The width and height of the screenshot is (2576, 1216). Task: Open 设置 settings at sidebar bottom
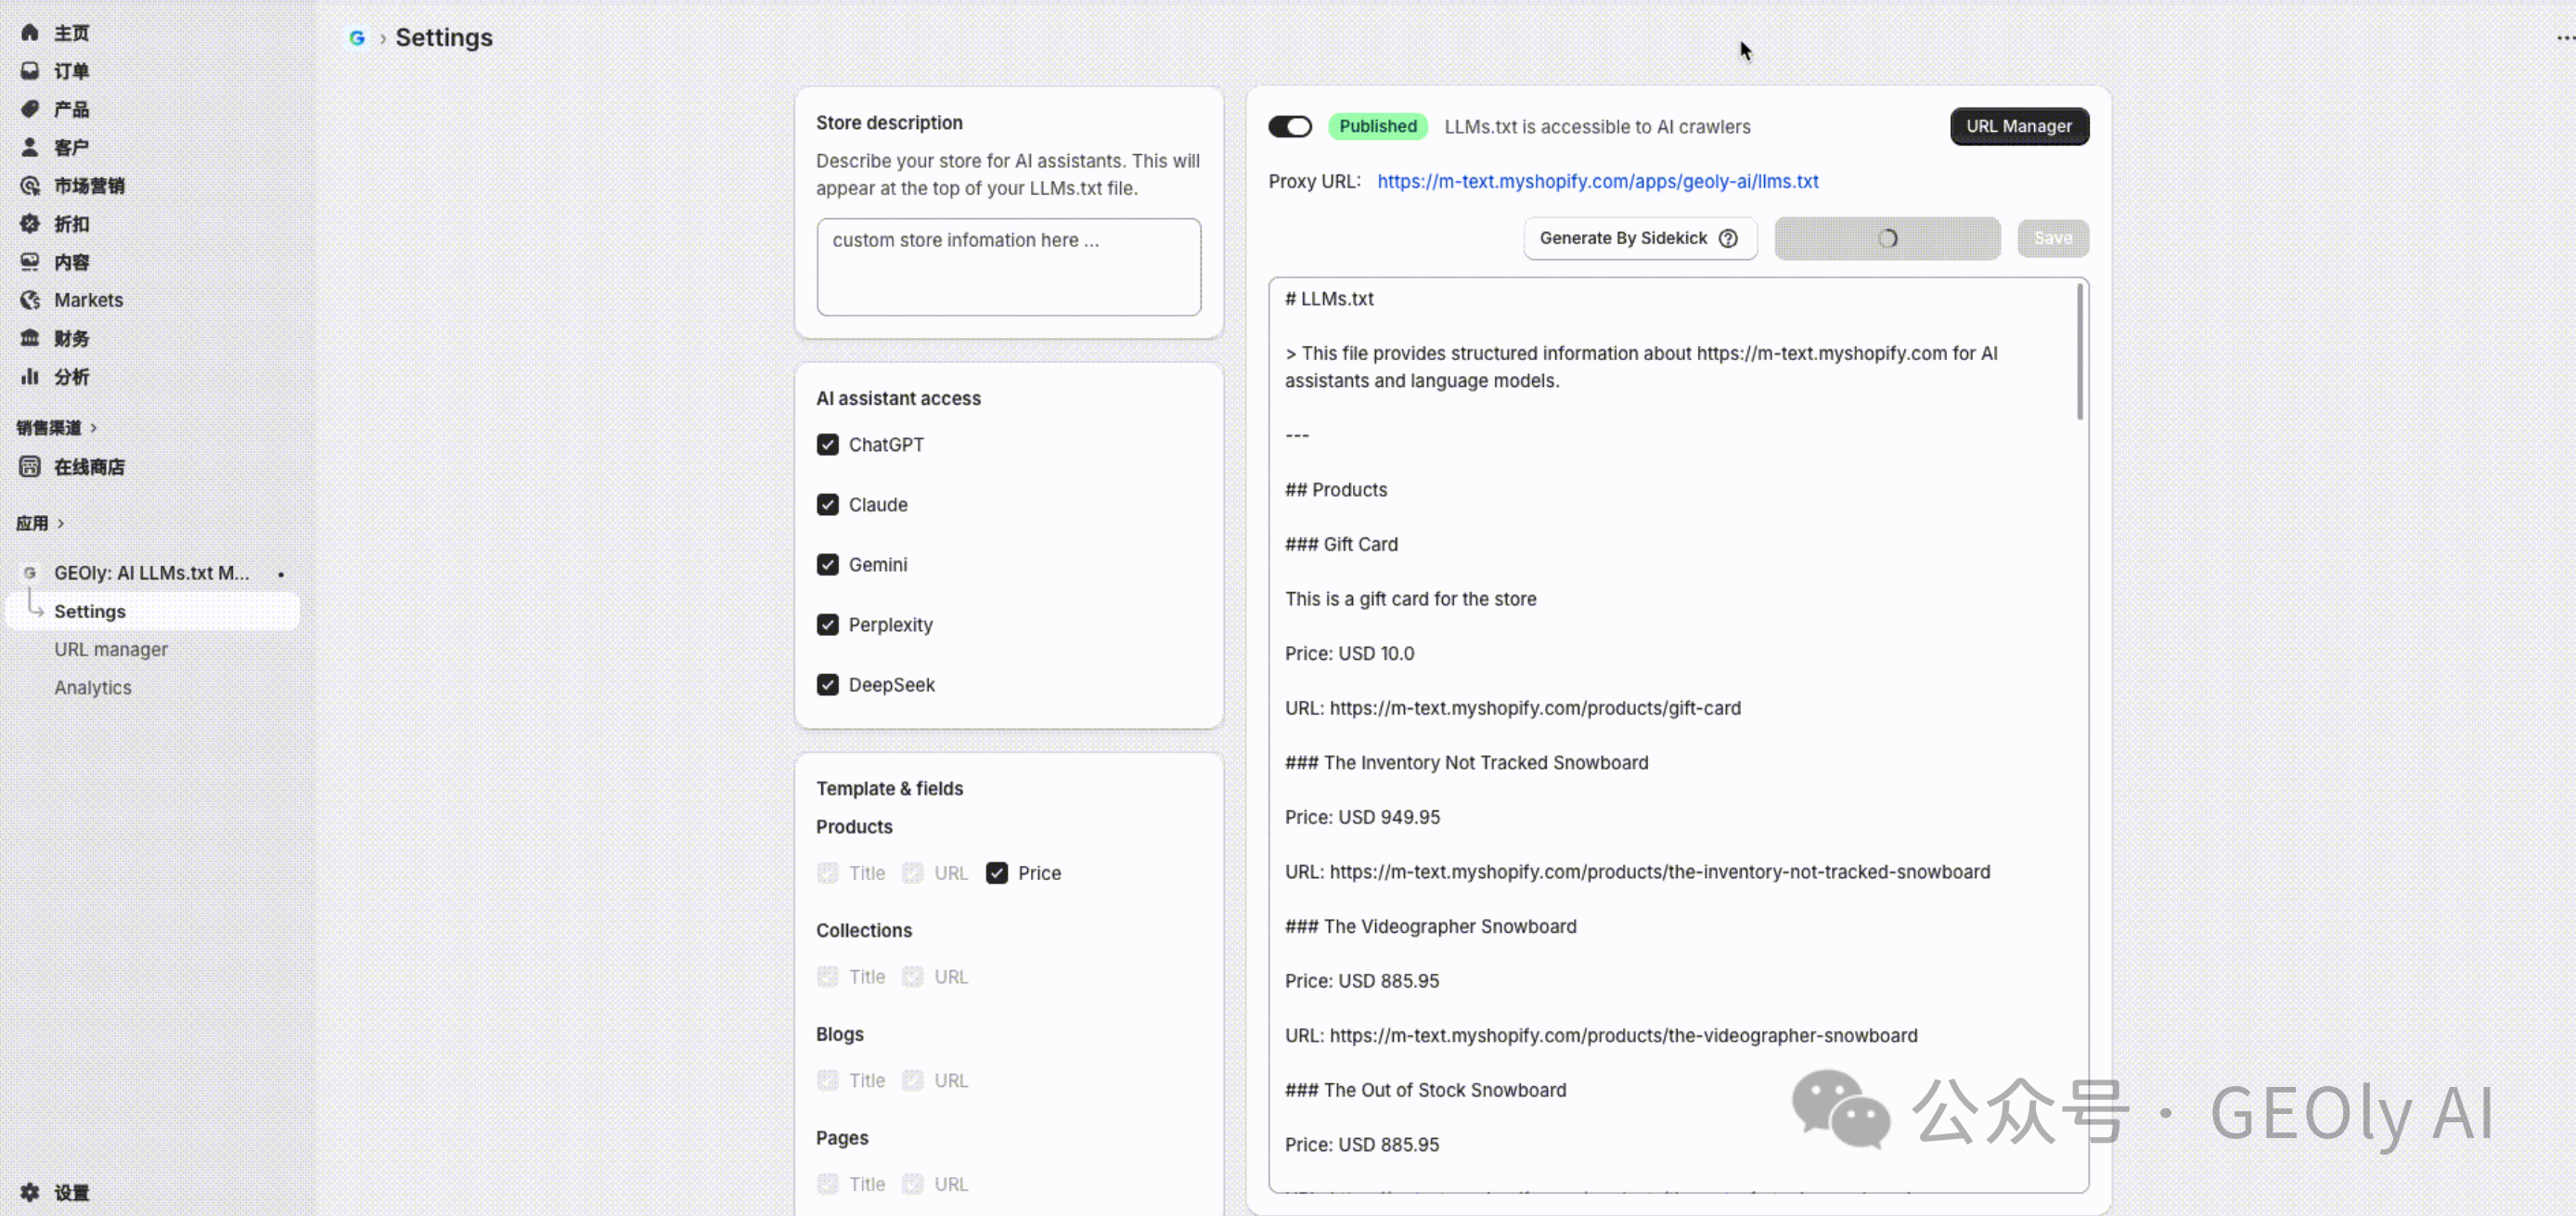(x=71, y=1193)
